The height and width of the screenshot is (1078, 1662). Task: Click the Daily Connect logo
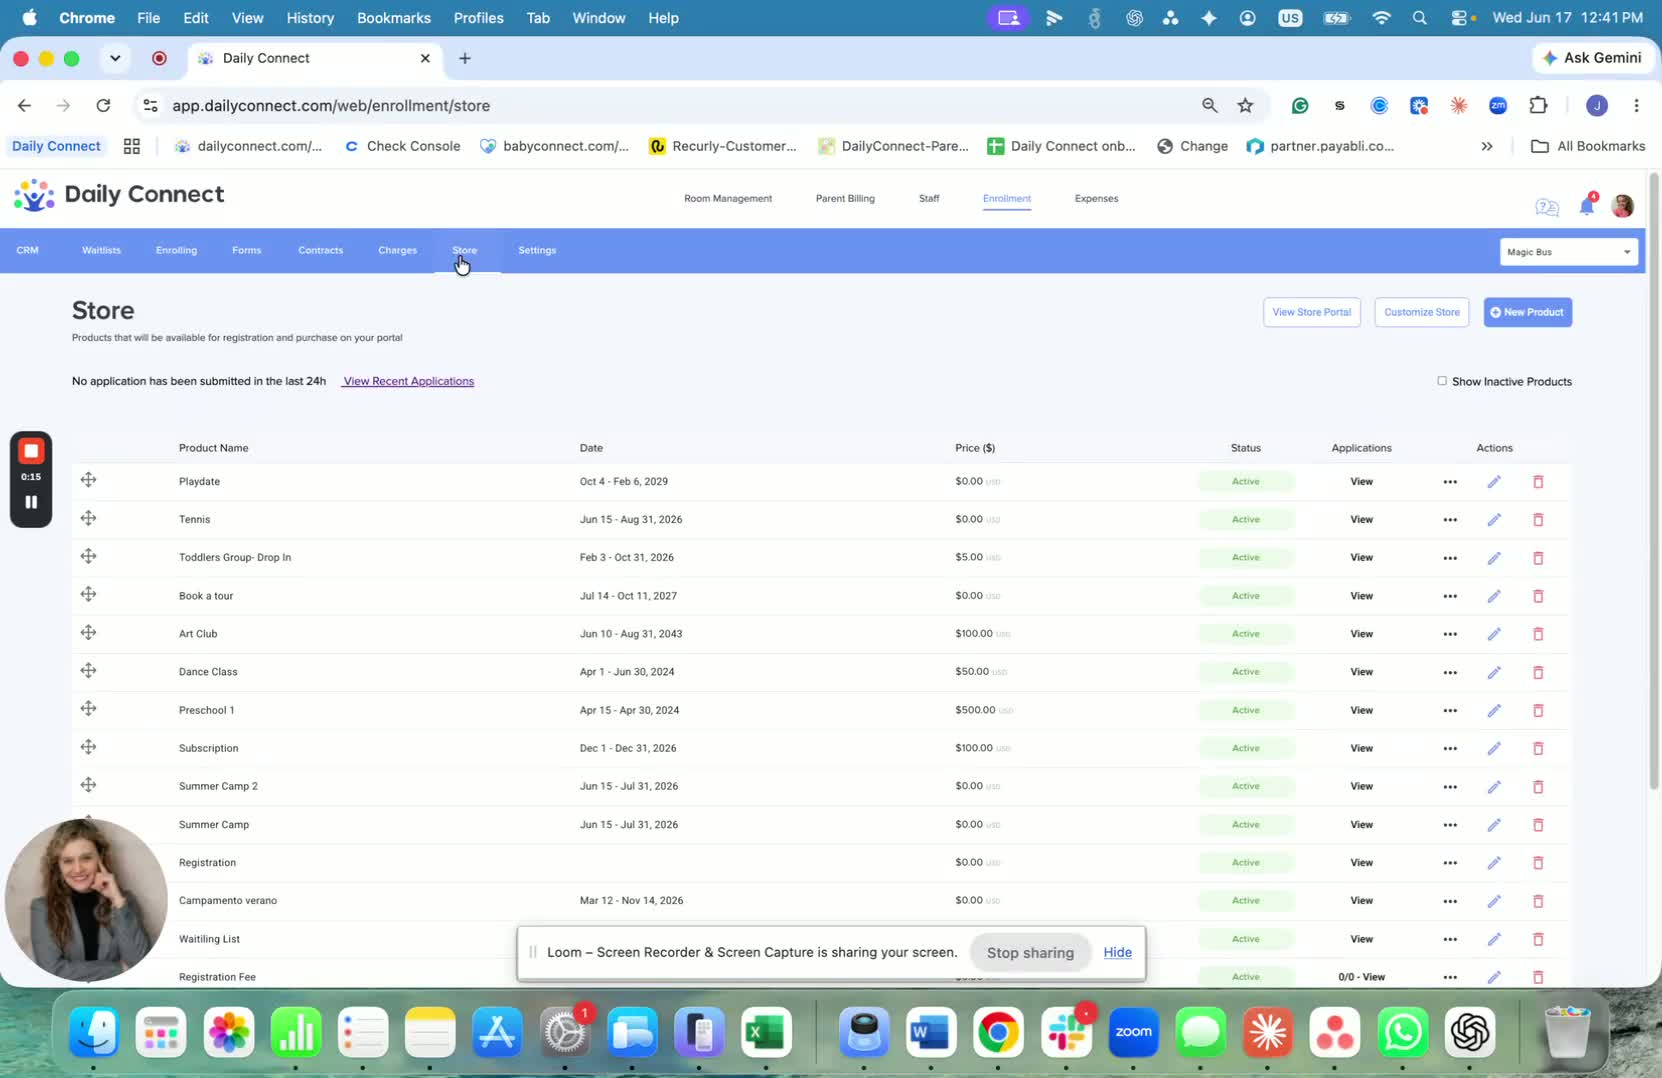[x=119, y=195]
